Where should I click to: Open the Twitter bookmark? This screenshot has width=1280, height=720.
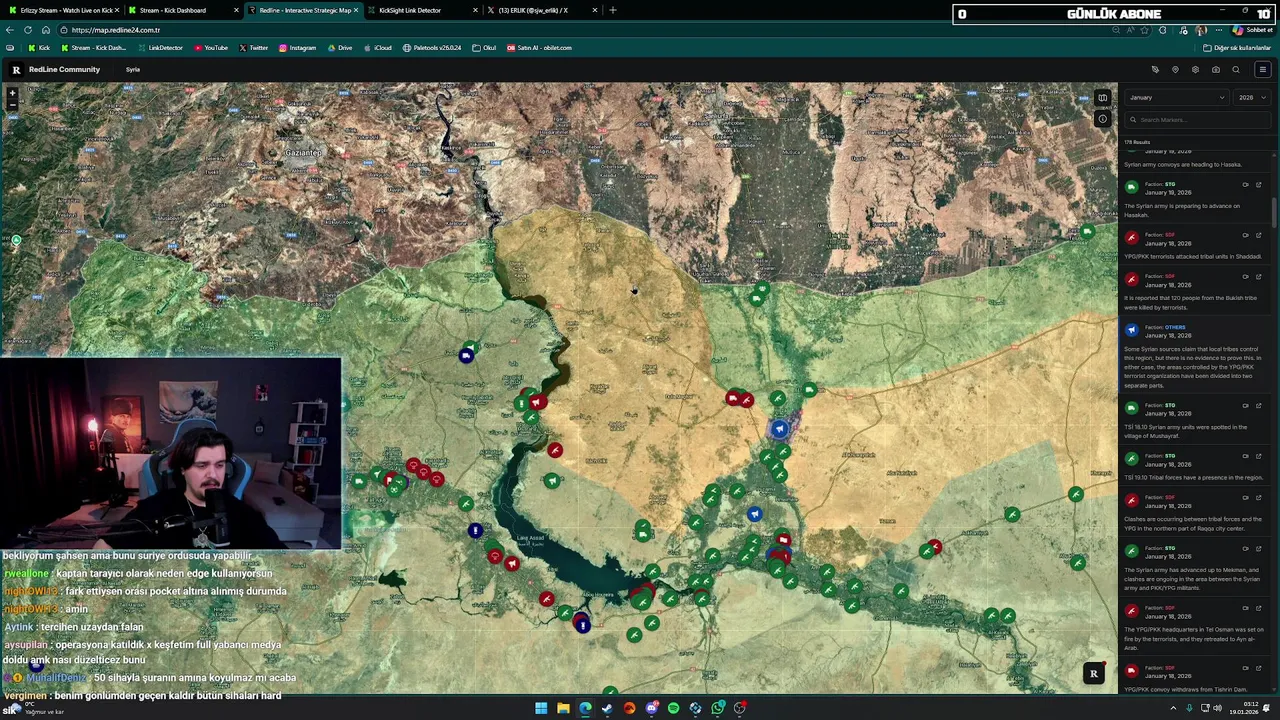pyautogui.click(x=253, y=48)
